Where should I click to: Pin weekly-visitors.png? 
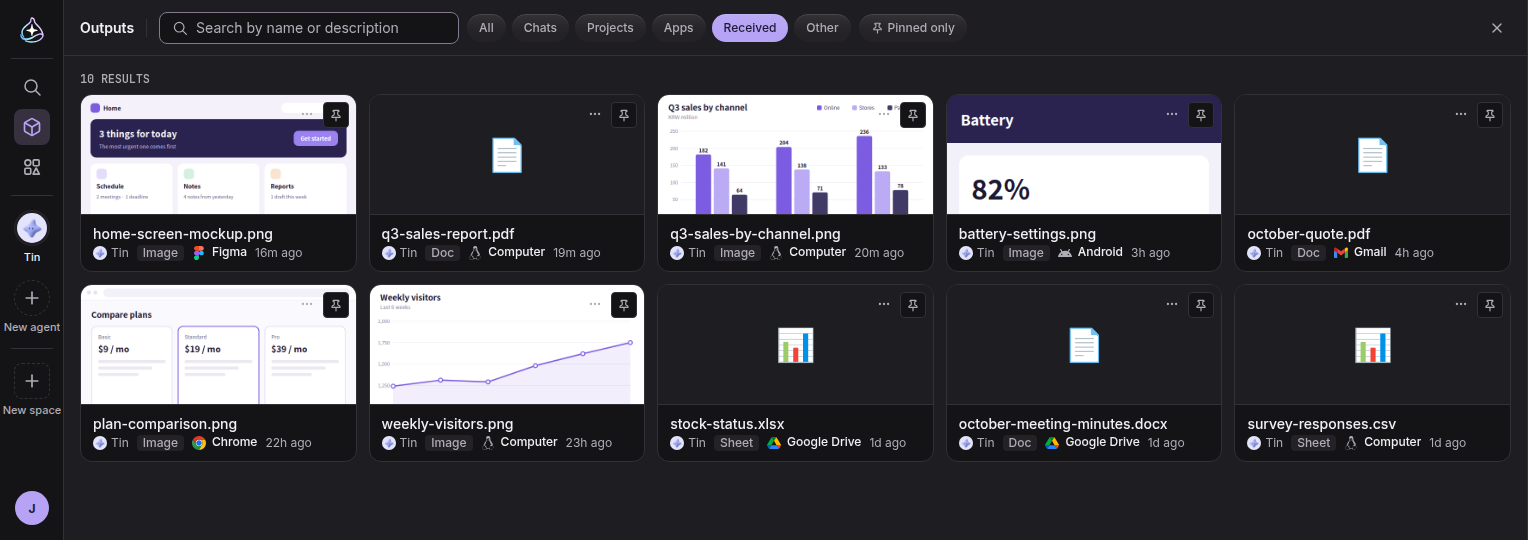pyautogui.click(x=624, y=305)
